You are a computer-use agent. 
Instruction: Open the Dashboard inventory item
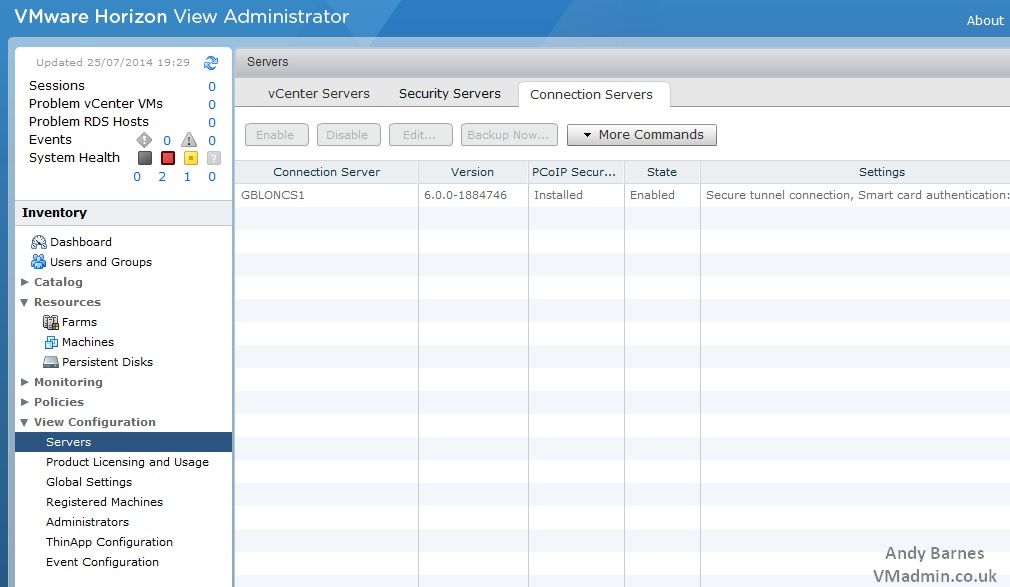(81, 242)
